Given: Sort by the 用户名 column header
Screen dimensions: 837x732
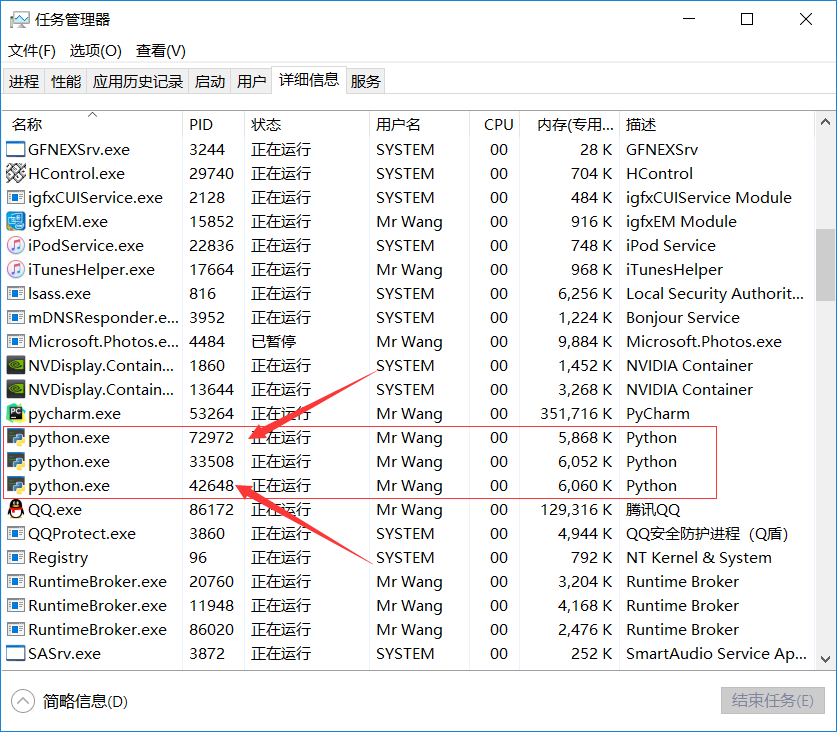Looking at the screenshot, I should [x=419, y=124].
